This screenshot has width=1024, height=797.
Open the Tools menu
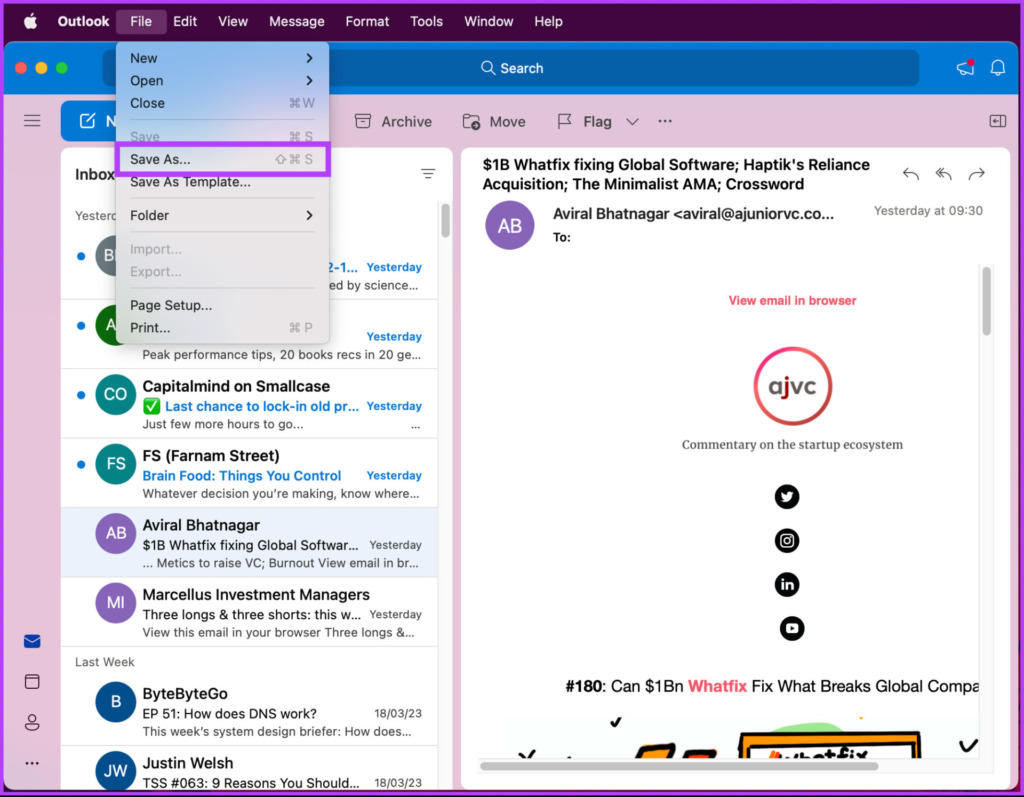[426, 22]
